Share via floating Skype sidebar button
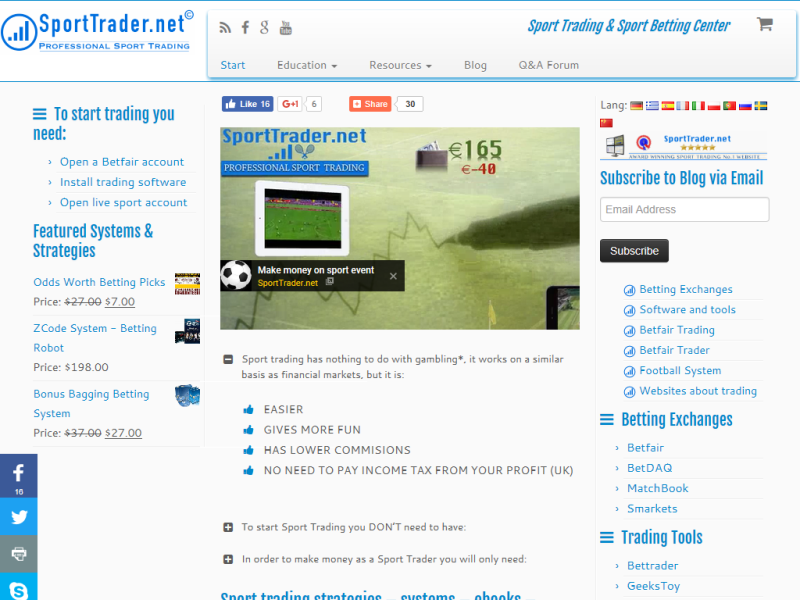Image resolution: width=800 pixels, height=600 pixels. point(18,587)
